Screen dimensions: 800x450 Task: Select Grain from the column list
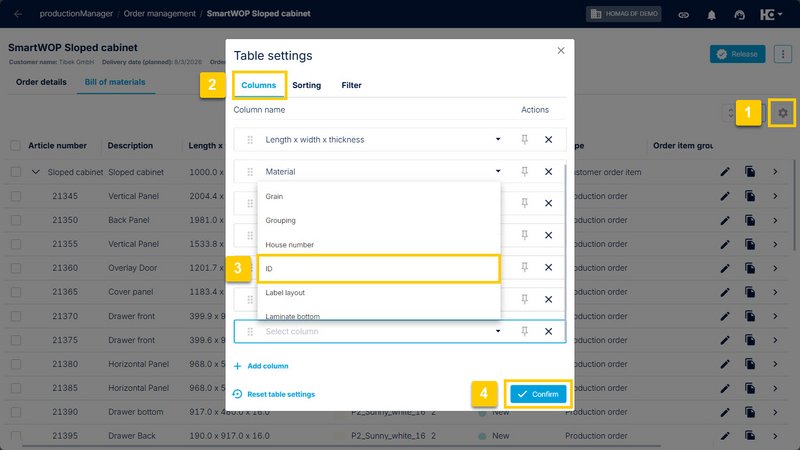point(378,196)
